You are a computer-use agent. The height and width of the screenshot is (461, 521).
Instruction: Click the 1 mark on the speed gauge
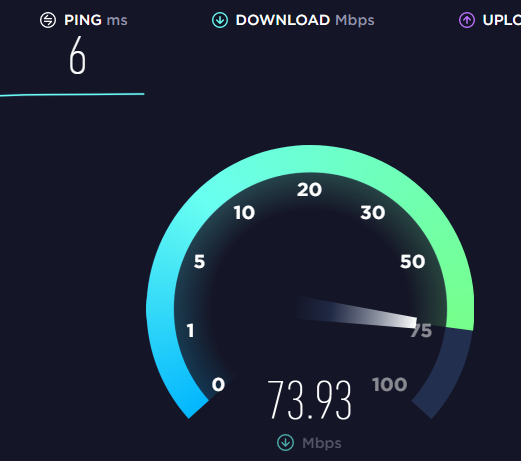point(190,331)
